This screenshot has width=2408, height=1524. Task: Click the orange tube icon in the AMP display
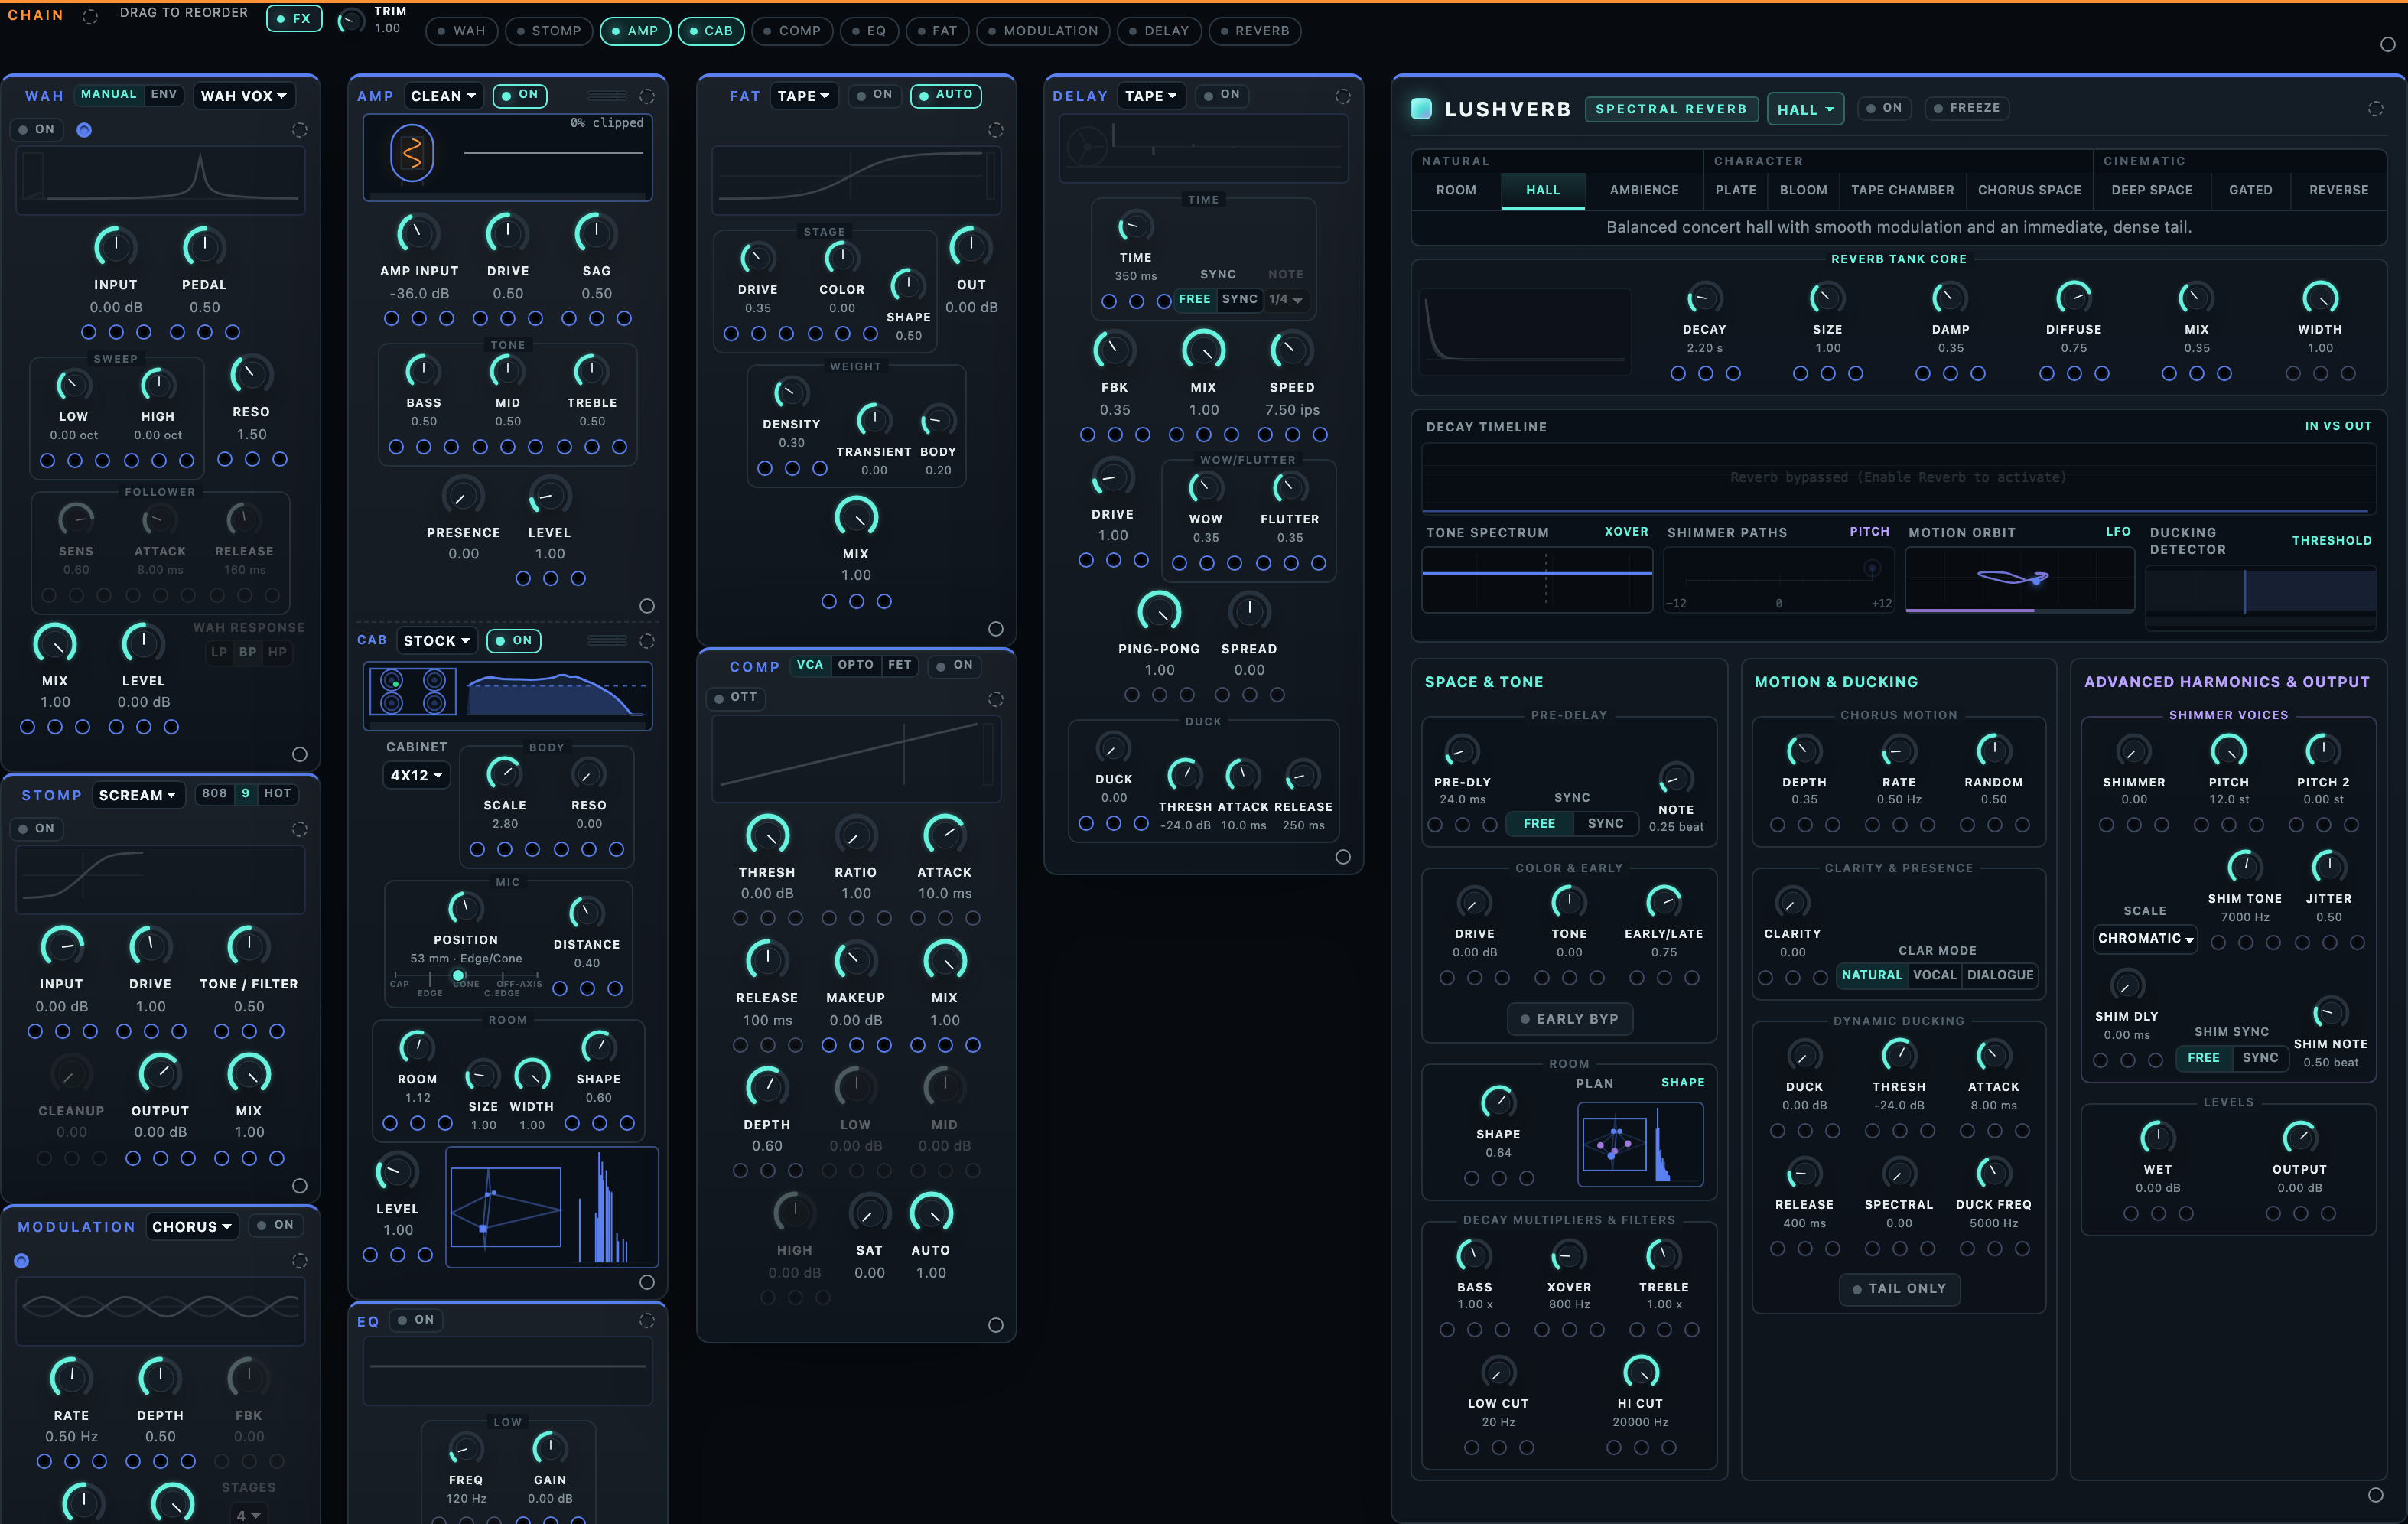pos(412,153)
